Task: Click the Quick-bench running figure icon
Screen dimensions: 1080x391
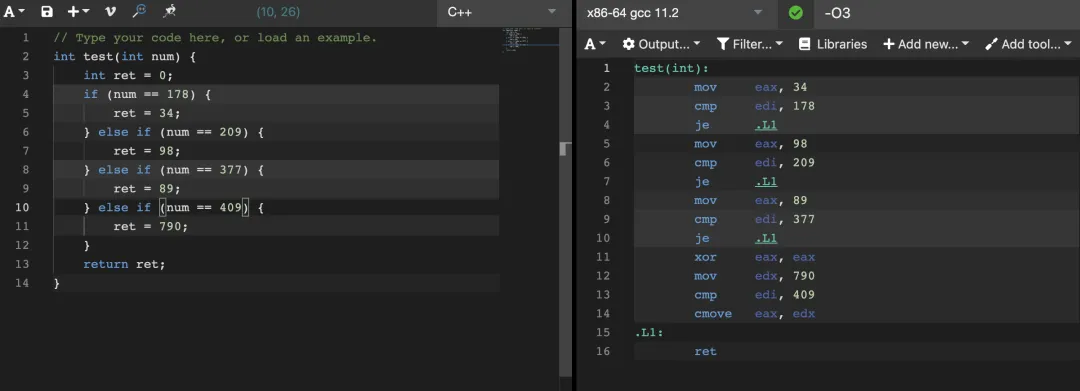Action: click(x=169, y=11)
